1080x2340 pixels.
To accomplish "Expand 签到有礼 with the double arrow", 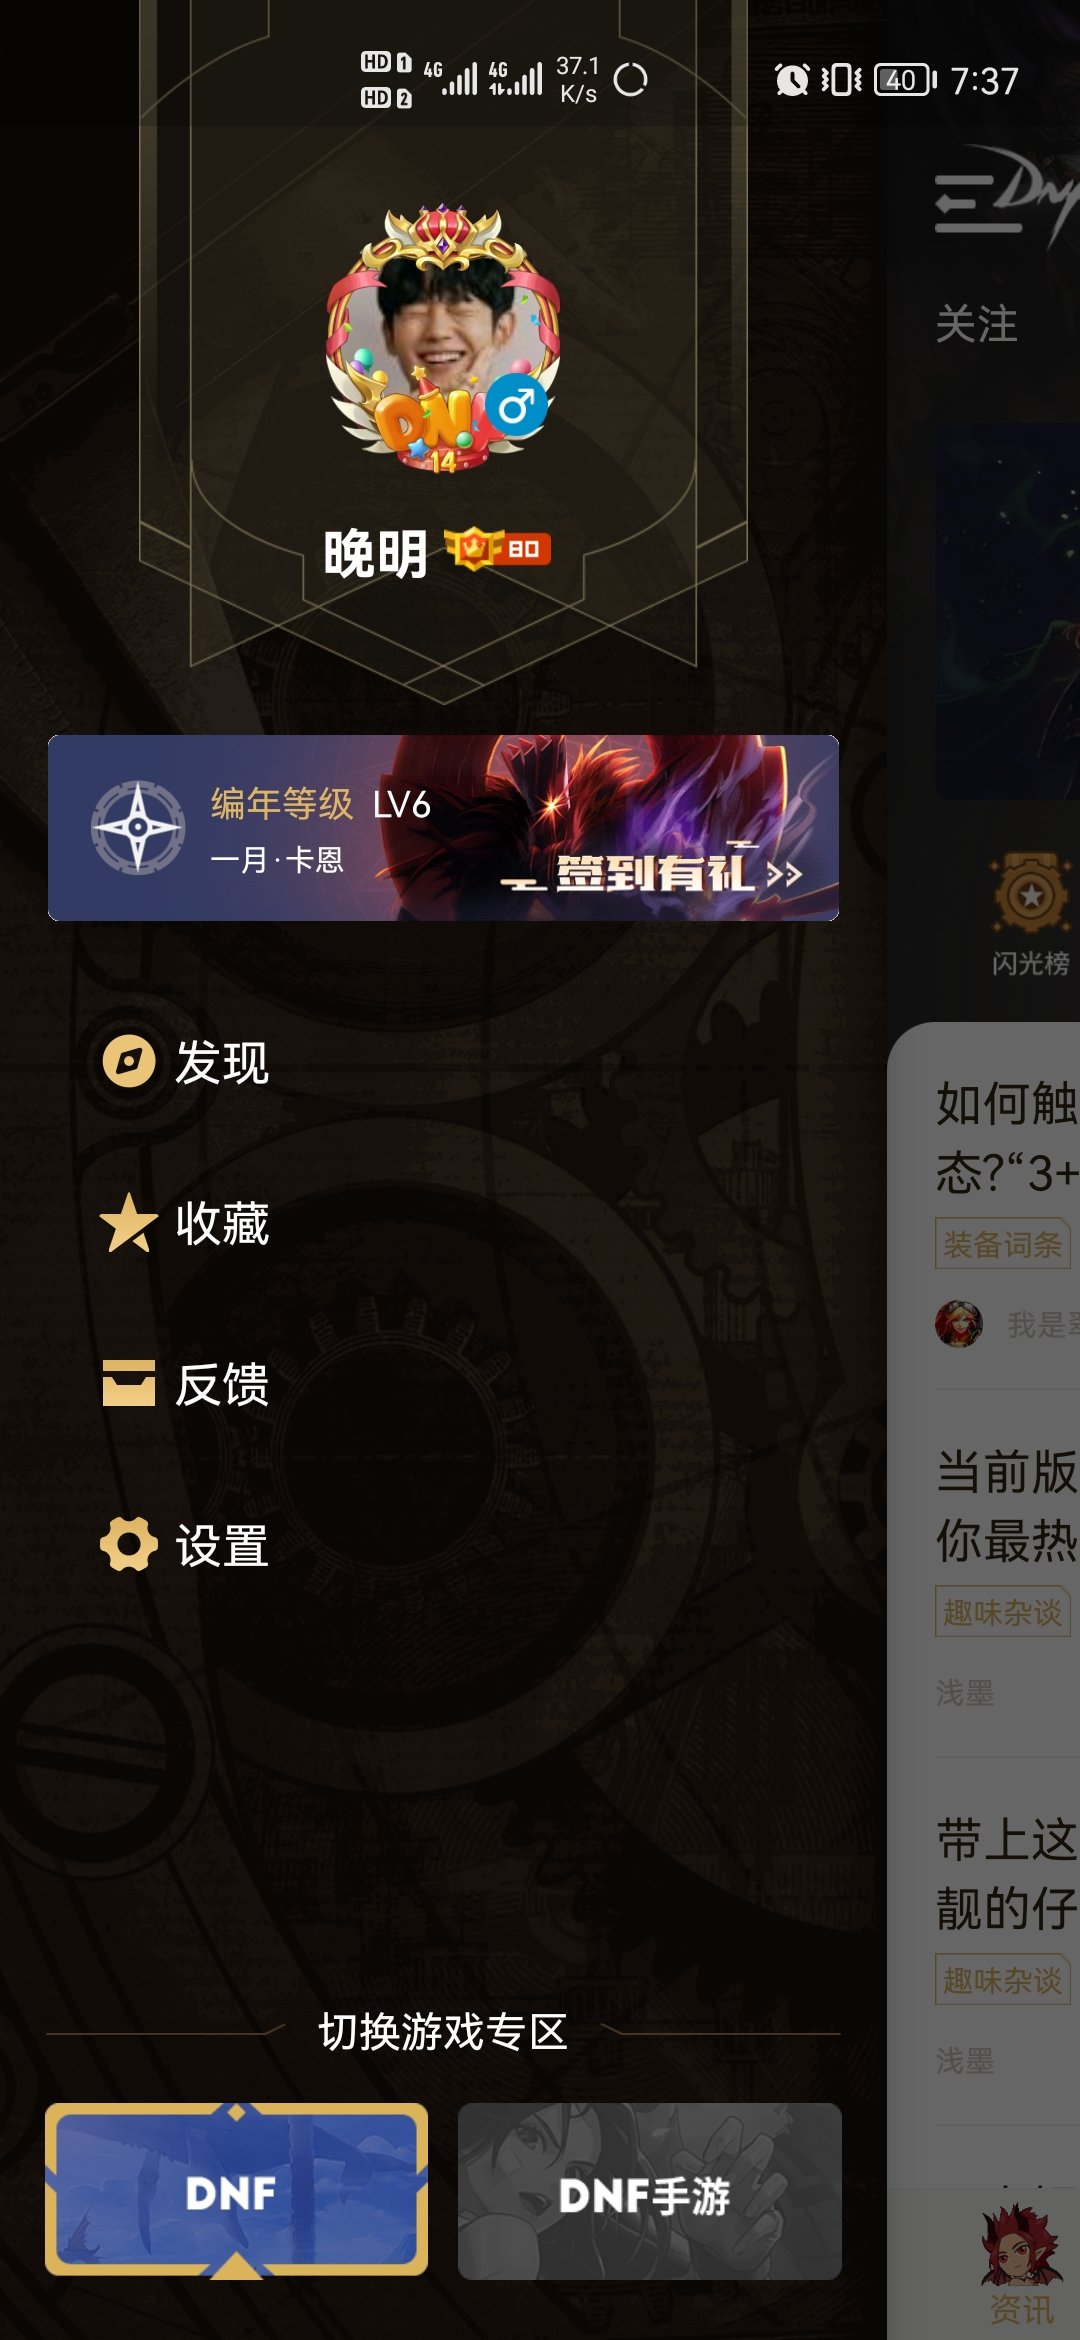I will point(784,875).
